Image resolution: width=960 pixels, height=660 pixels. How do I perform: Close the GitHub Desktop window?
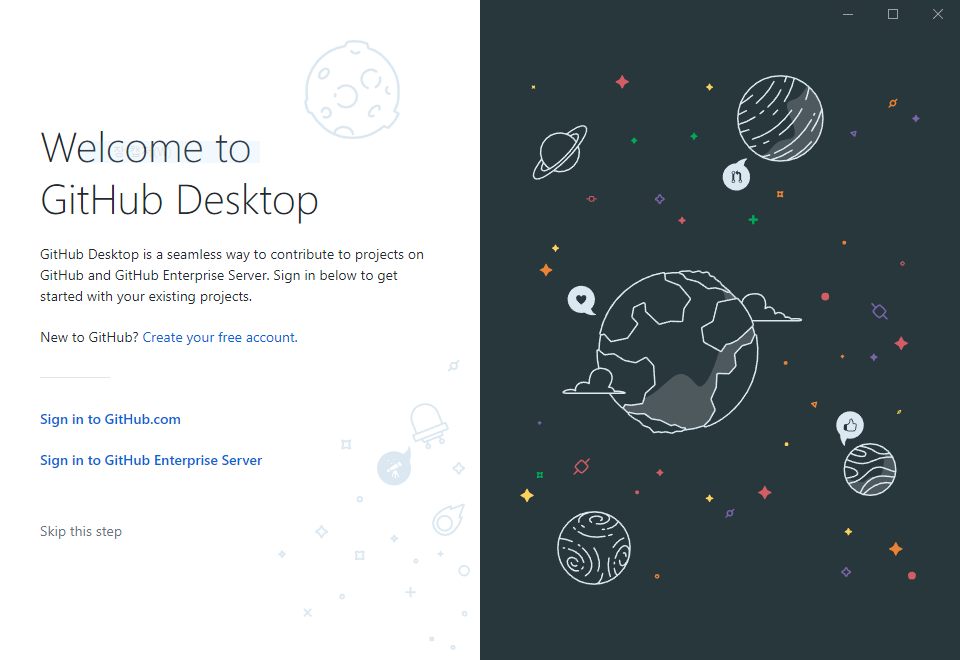[937, 14]
